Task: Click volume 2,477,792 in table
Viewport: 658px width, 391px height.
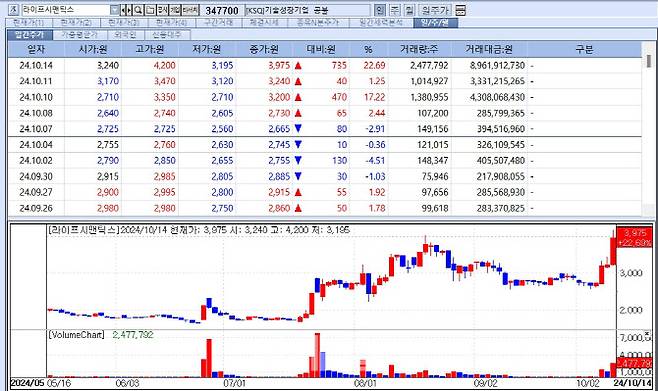Action: pos(429,65)
